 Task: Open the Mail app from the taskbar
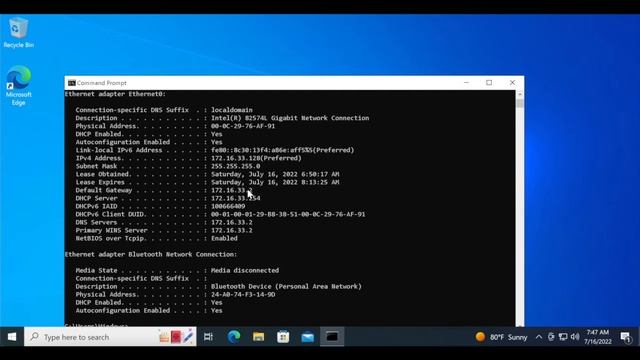(x=307, y=337)
